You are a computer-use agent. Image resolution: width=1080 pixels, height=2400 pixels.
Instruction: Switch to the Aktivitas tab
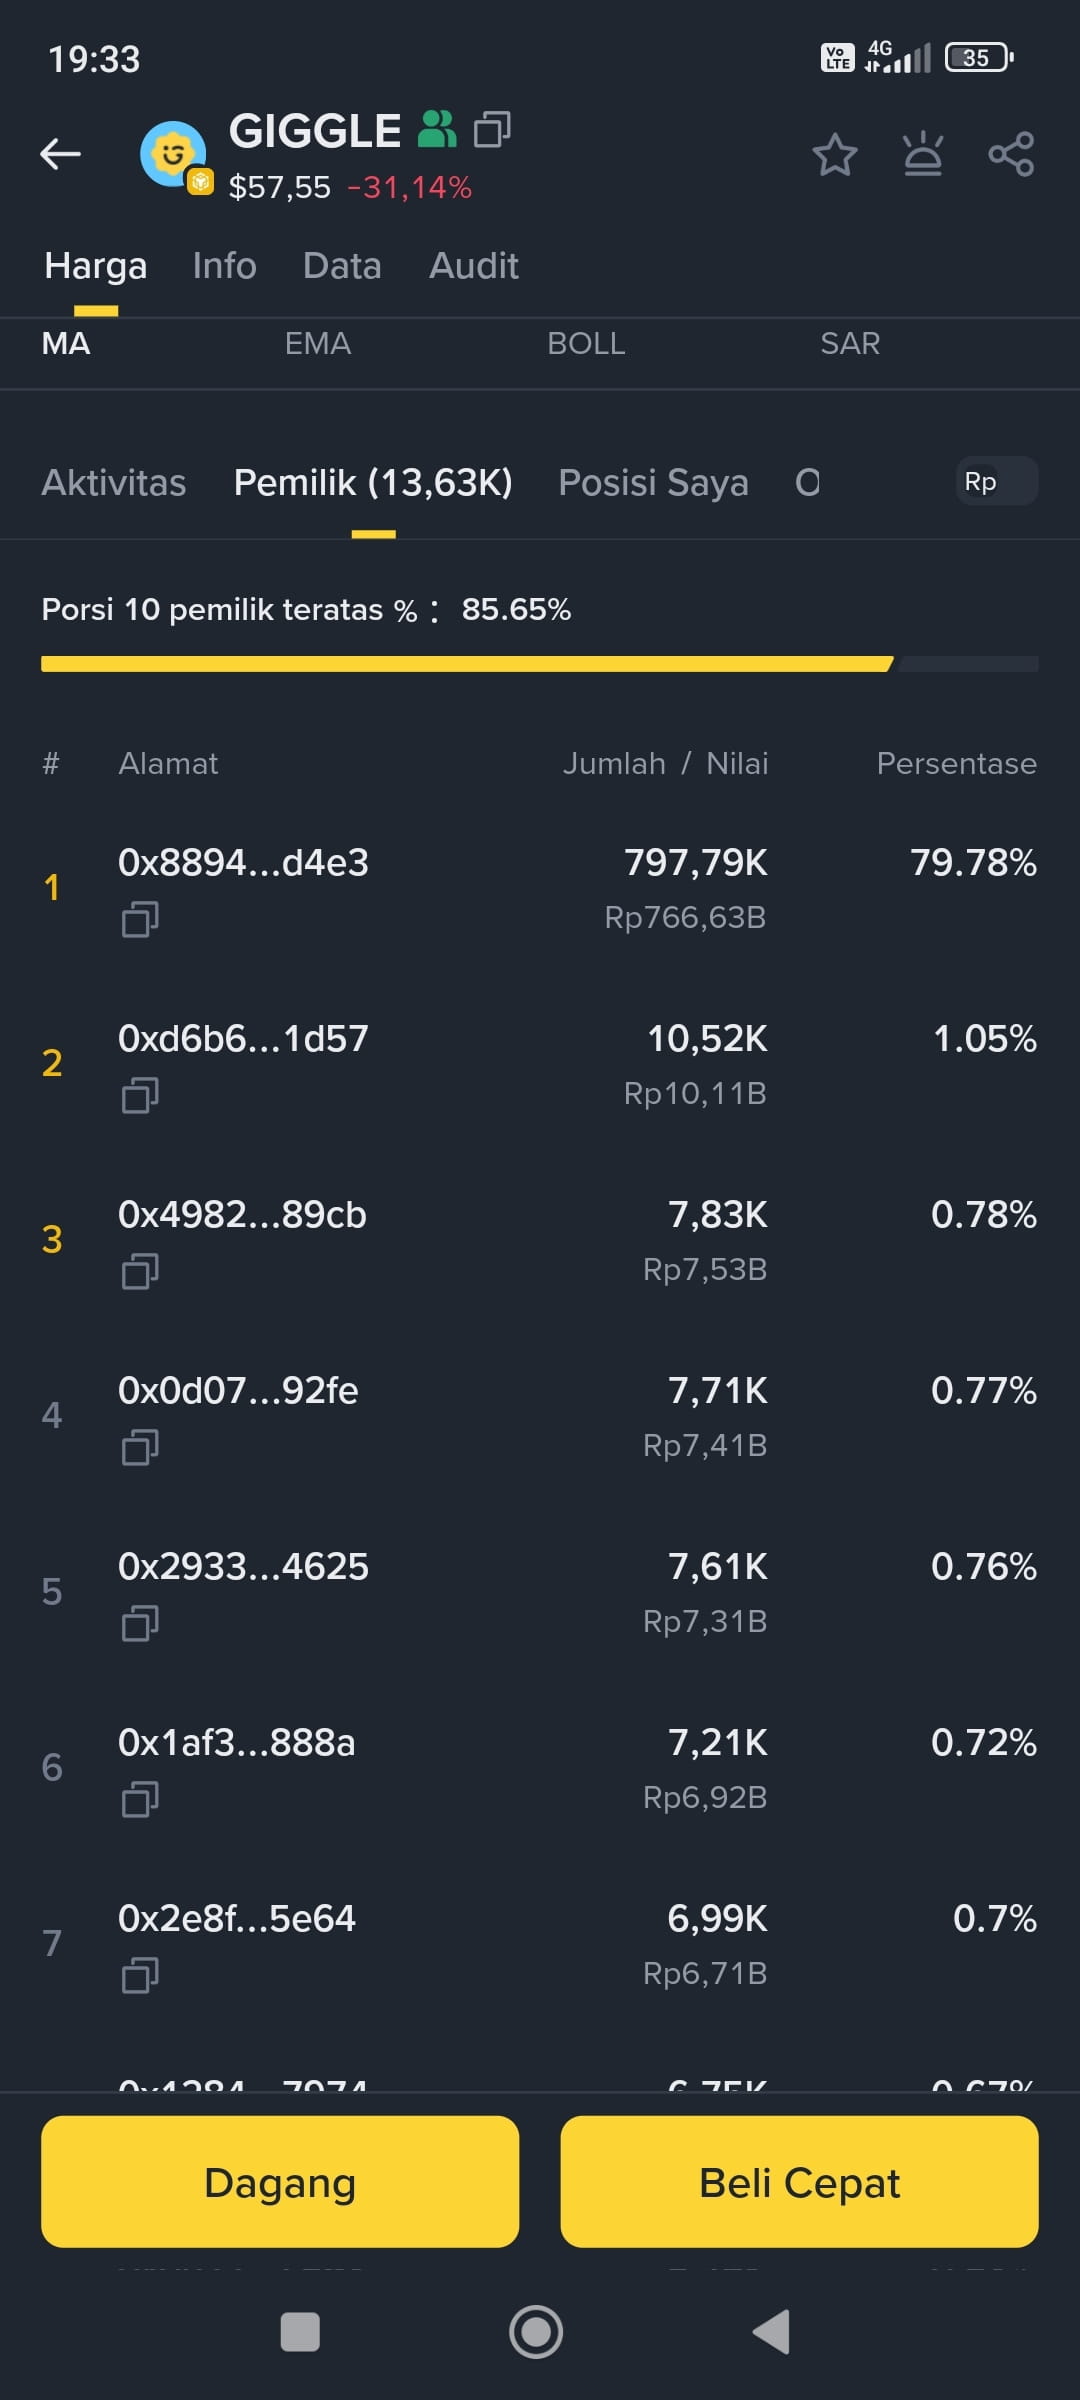(x=113, y=483)
